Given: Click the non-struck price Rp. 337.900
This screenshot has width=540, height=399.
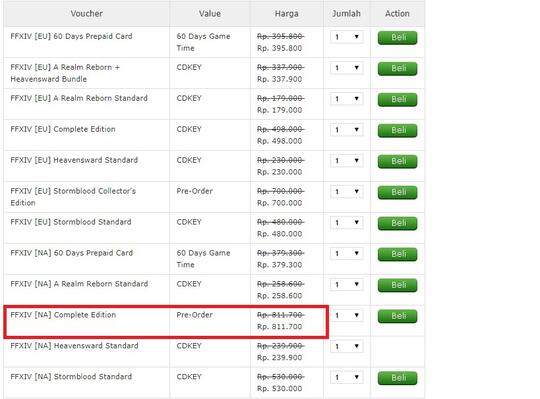Looking at the screenshot, I should 280,79.
